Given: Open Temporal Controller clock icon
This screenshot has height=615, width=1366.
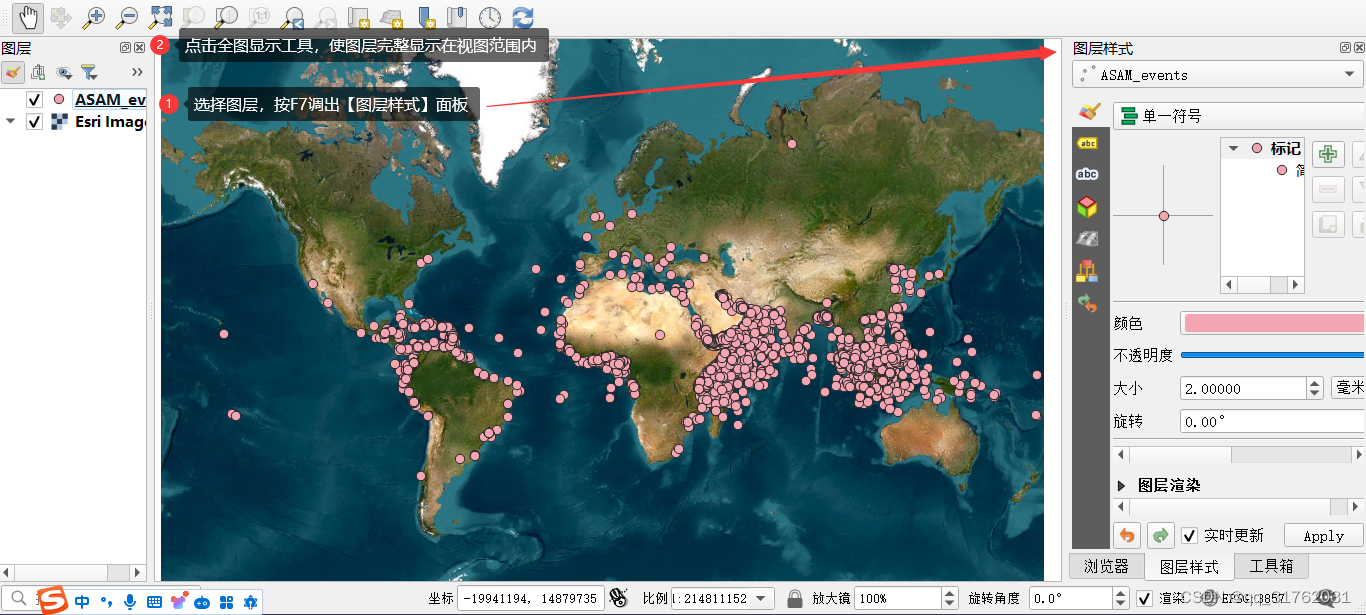Looking at the screenshot, I should pos(490,17).
